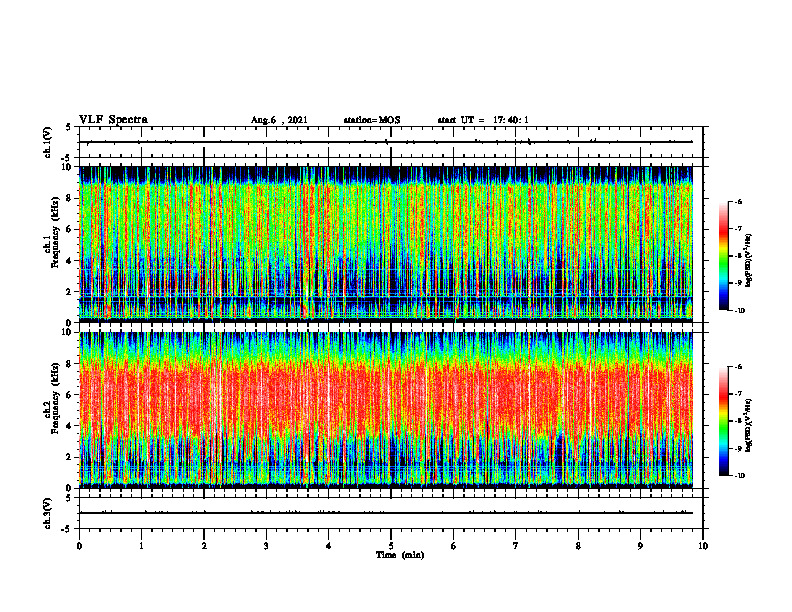792x612 pixels.
Task: Click the "1" minute tick on time axis
Action: 141,546
